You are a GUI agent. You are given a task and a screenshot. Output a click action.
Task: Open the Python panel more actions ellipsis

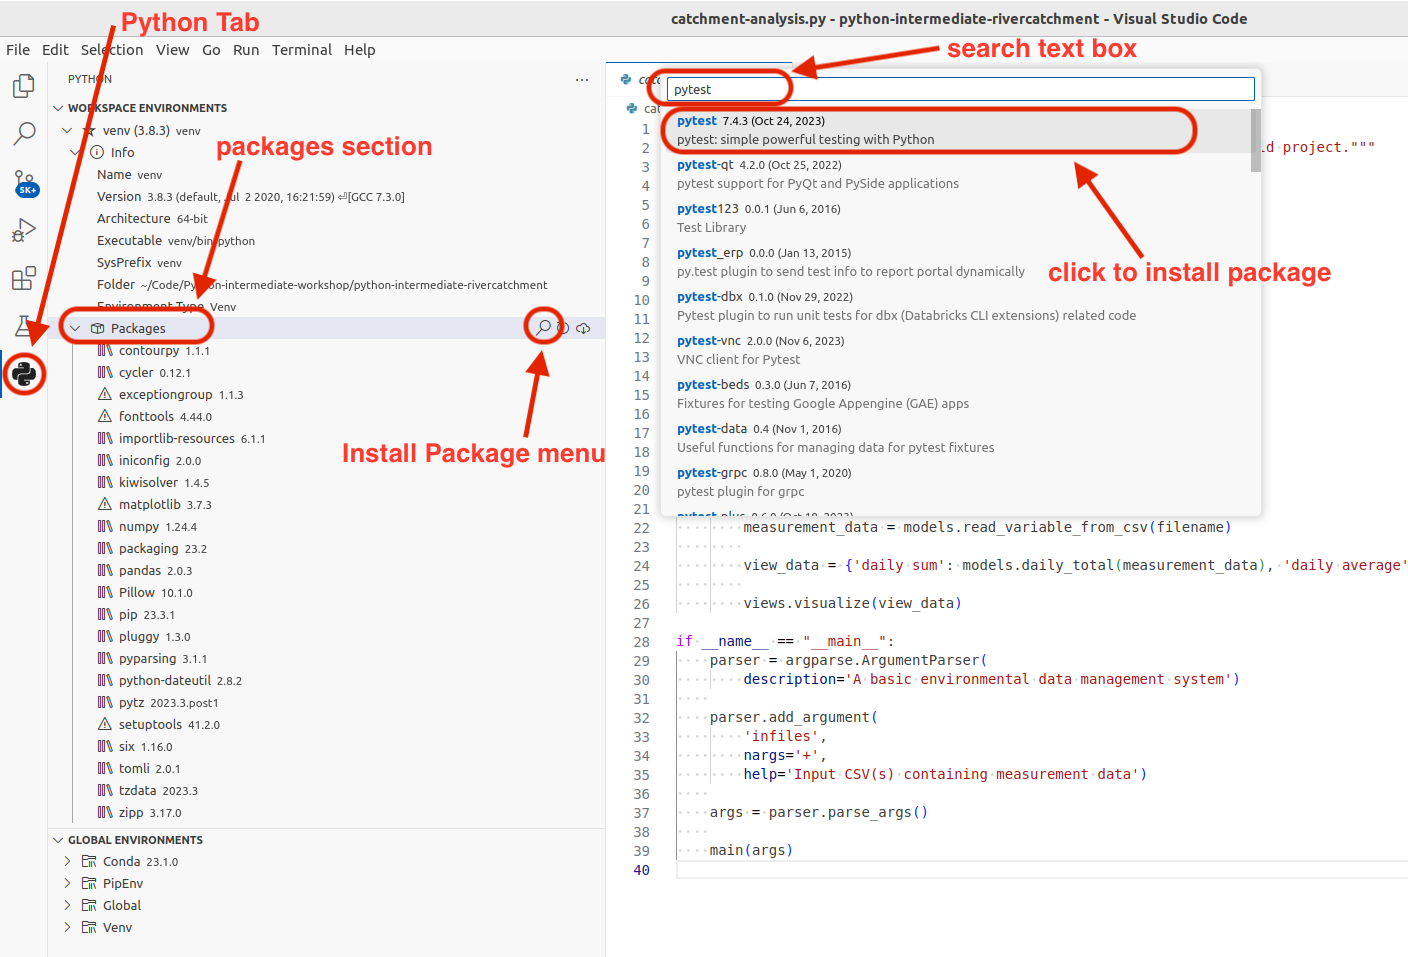[x=582, y=79]
